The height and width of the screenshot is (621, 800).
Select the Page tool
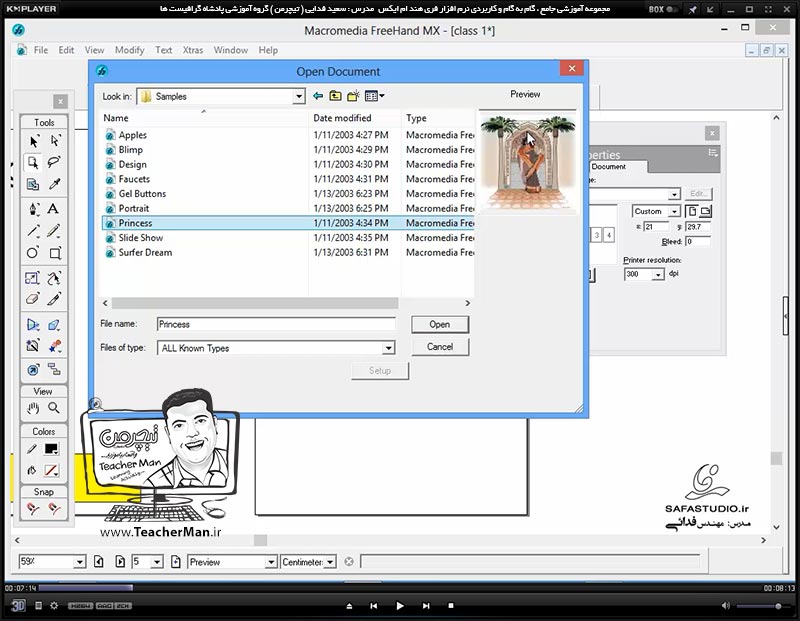33,163
